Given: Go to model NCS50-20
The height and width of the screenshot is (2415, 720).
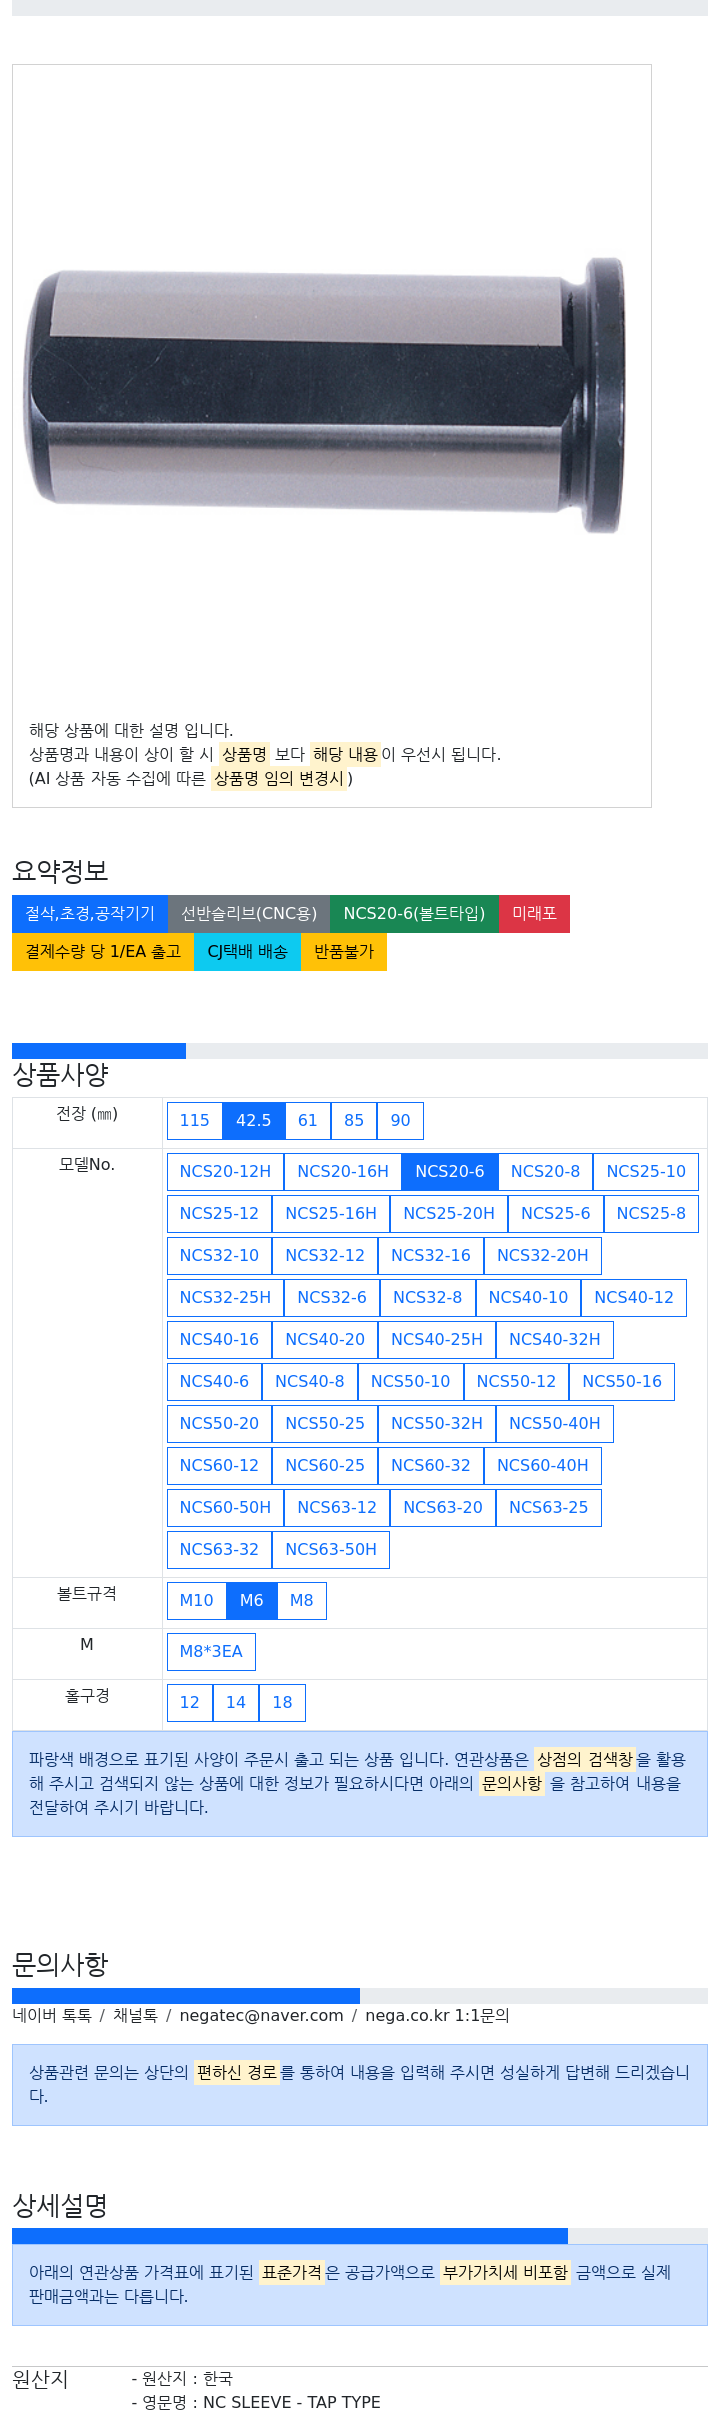Looking at the screenshot, I should pos(220,1424).
